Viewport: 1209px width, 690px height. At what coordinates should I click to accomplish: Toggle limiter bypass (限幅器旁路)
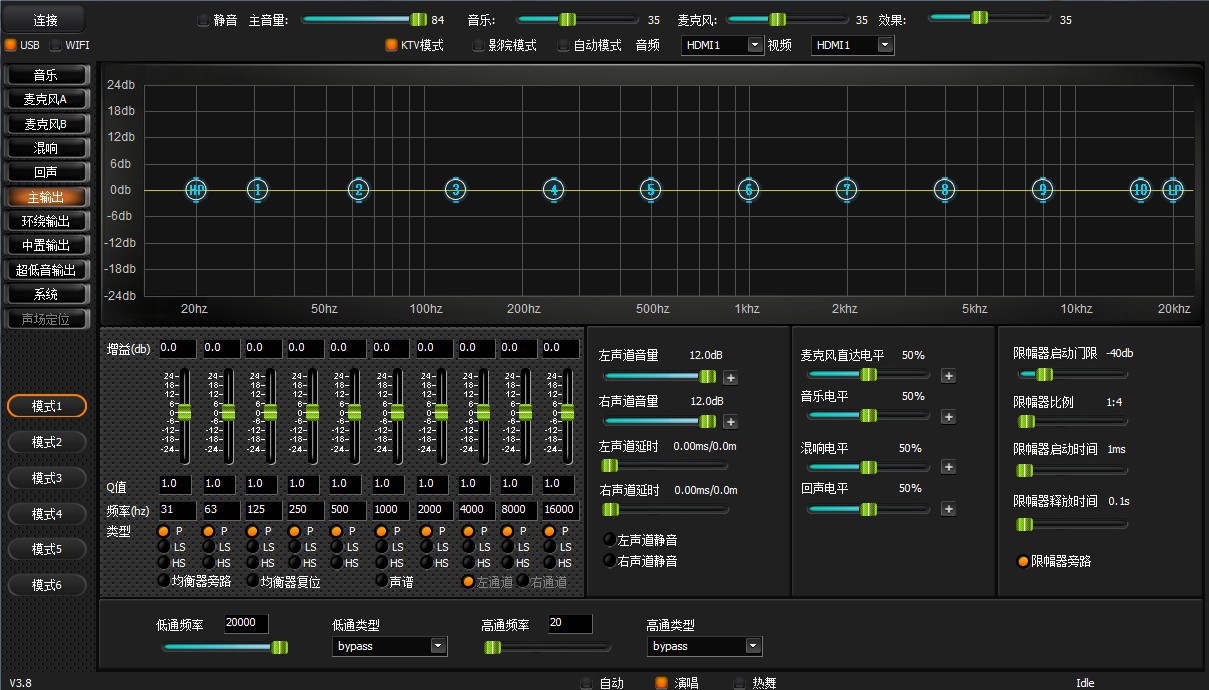(x=1023, y=561)
